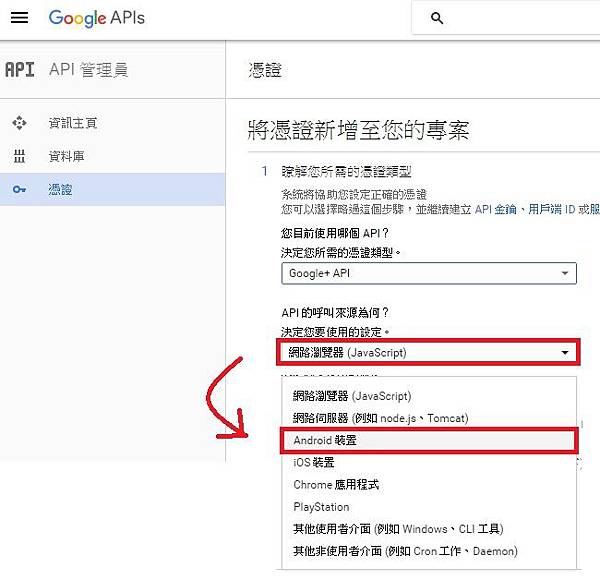The height and width of the screenshot is (580, 600).
Task: Choose the Android 裝置 option
Action: coord(429,440)
